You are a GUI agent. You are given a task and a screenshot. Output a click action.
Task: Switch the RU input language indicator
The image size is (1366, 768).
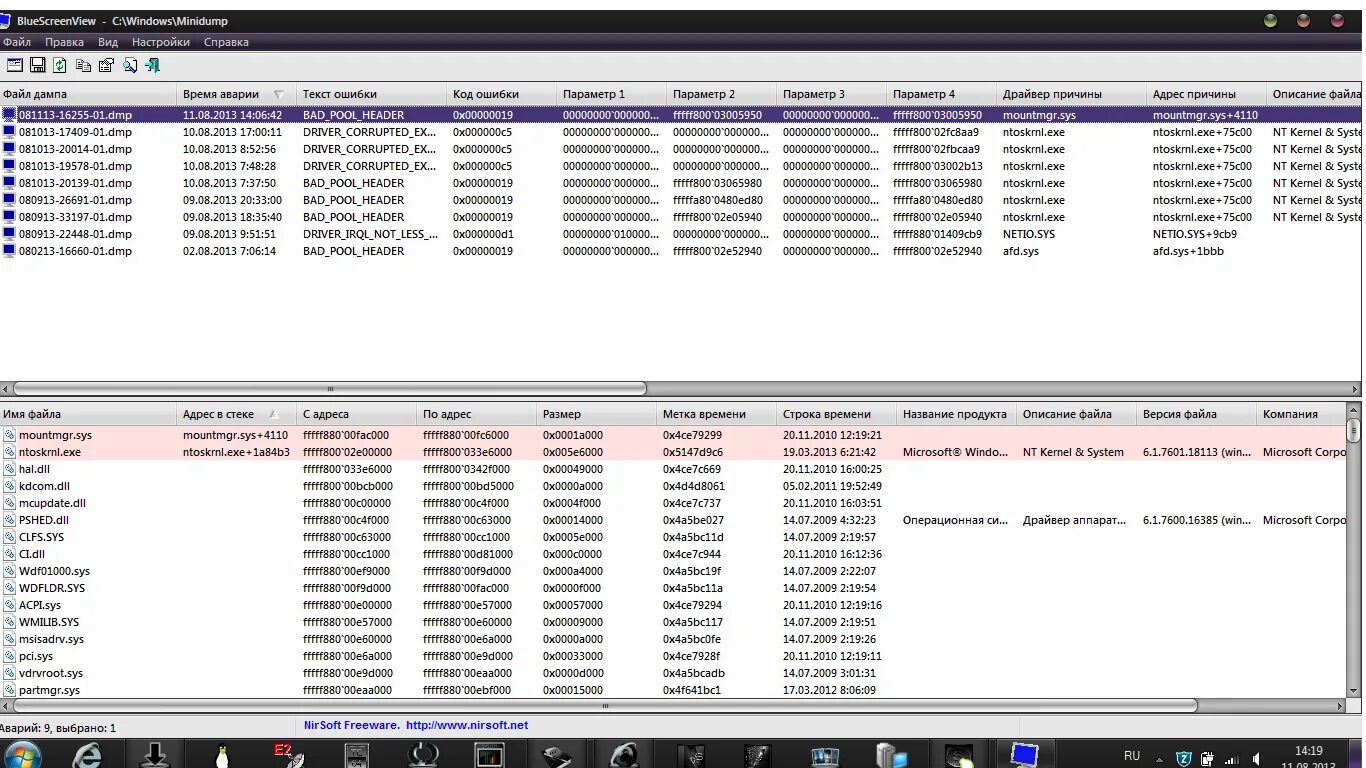coord(1132,756)
